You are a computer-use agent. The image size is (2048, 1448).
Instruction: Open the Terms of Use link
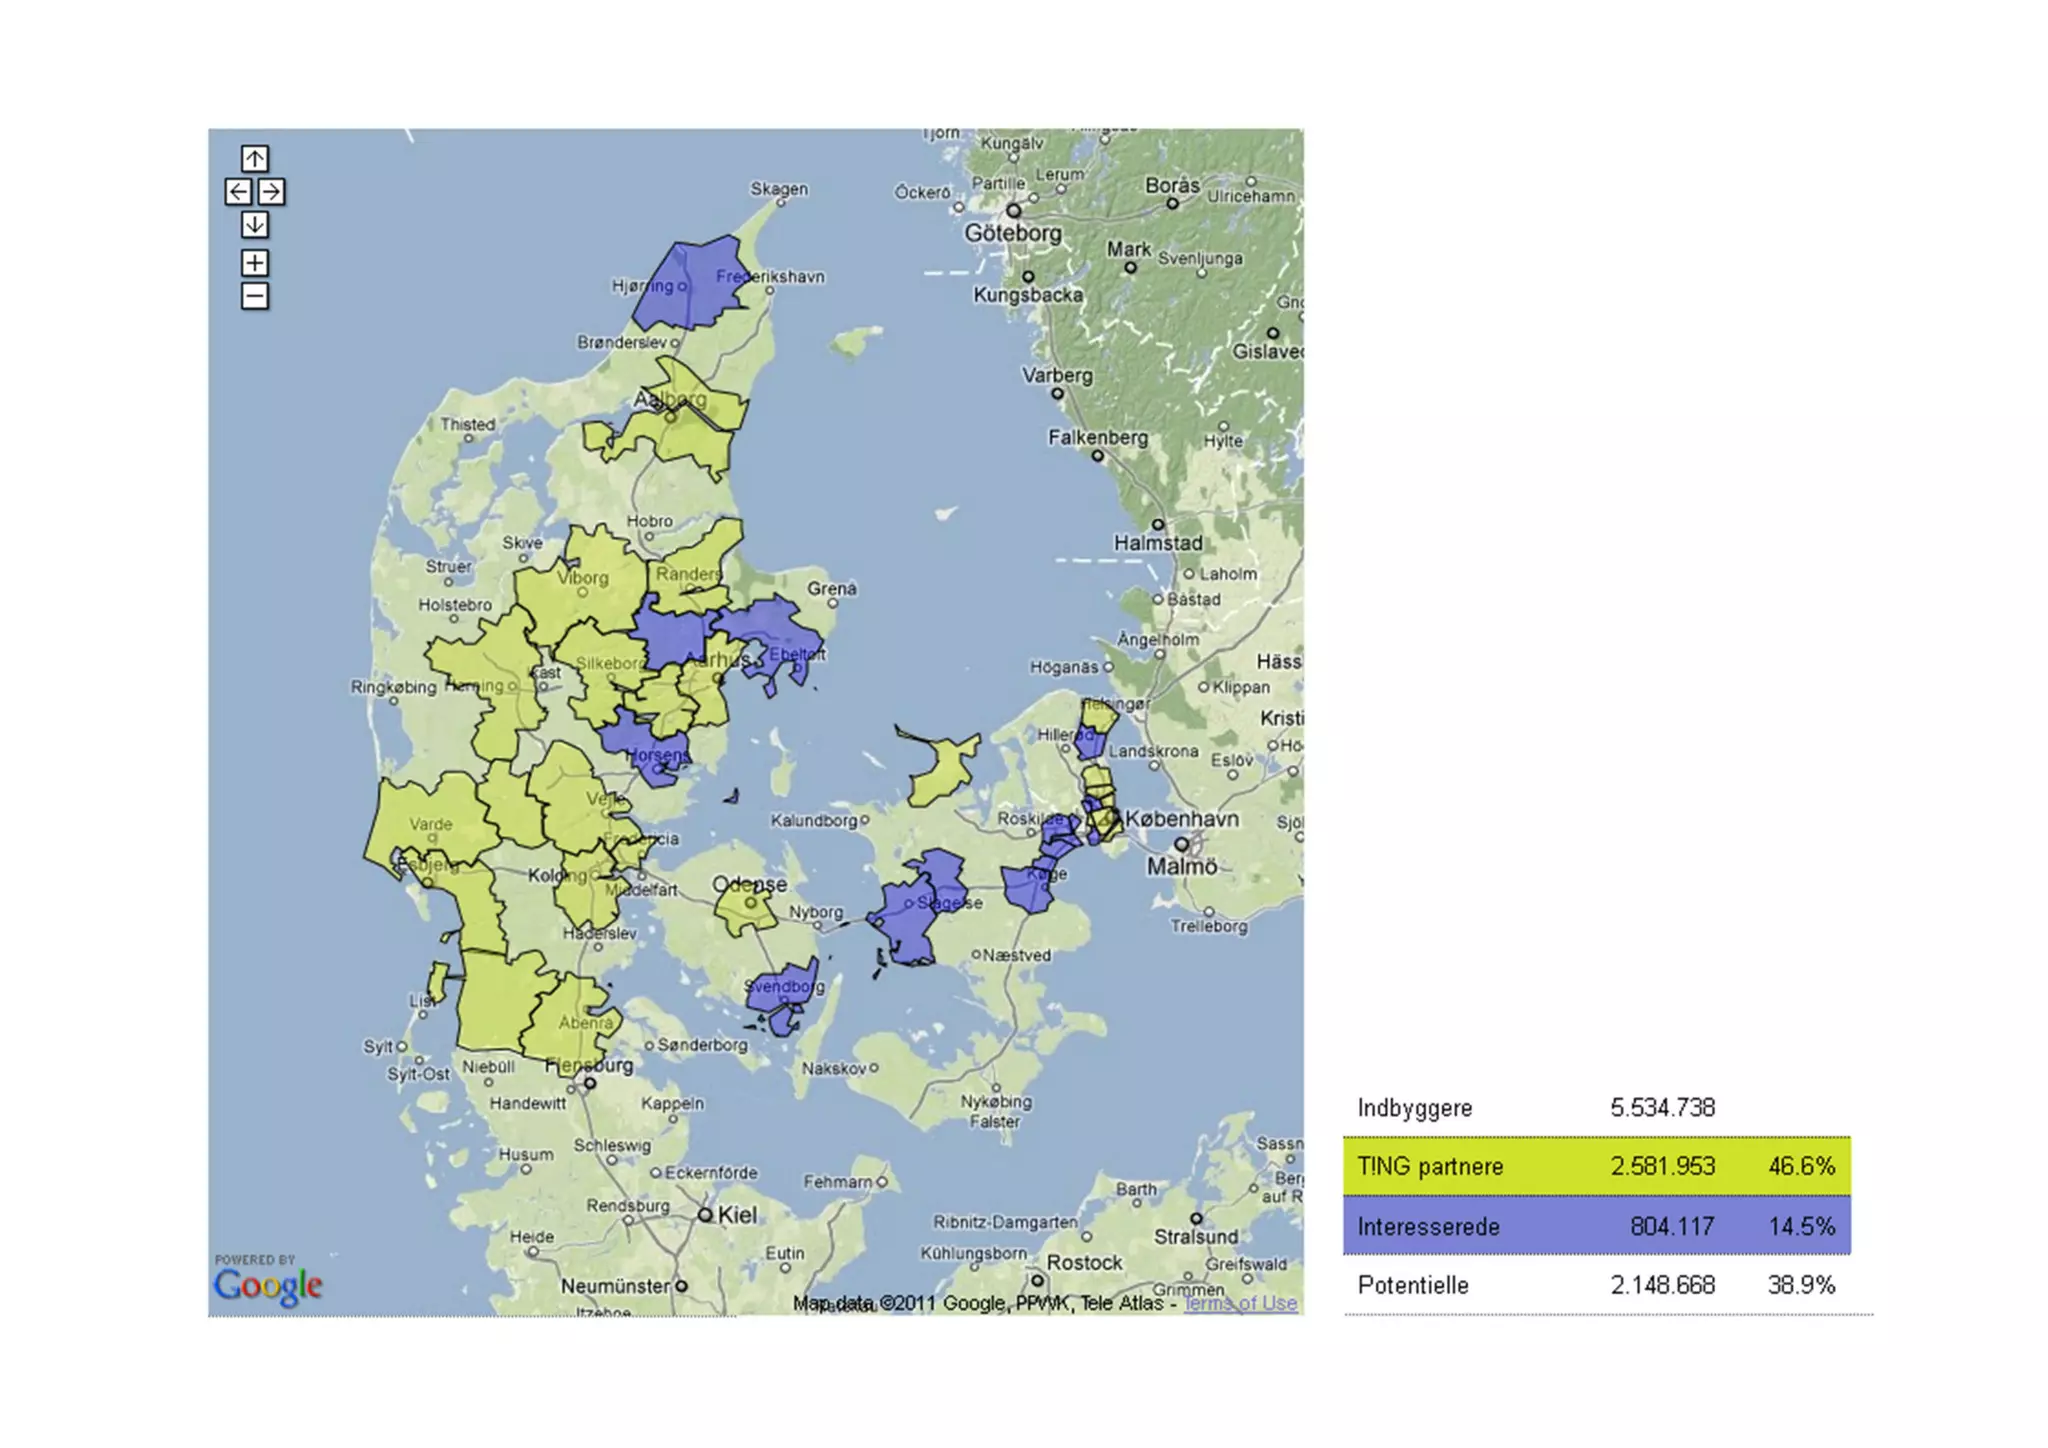point(1240,1303)
